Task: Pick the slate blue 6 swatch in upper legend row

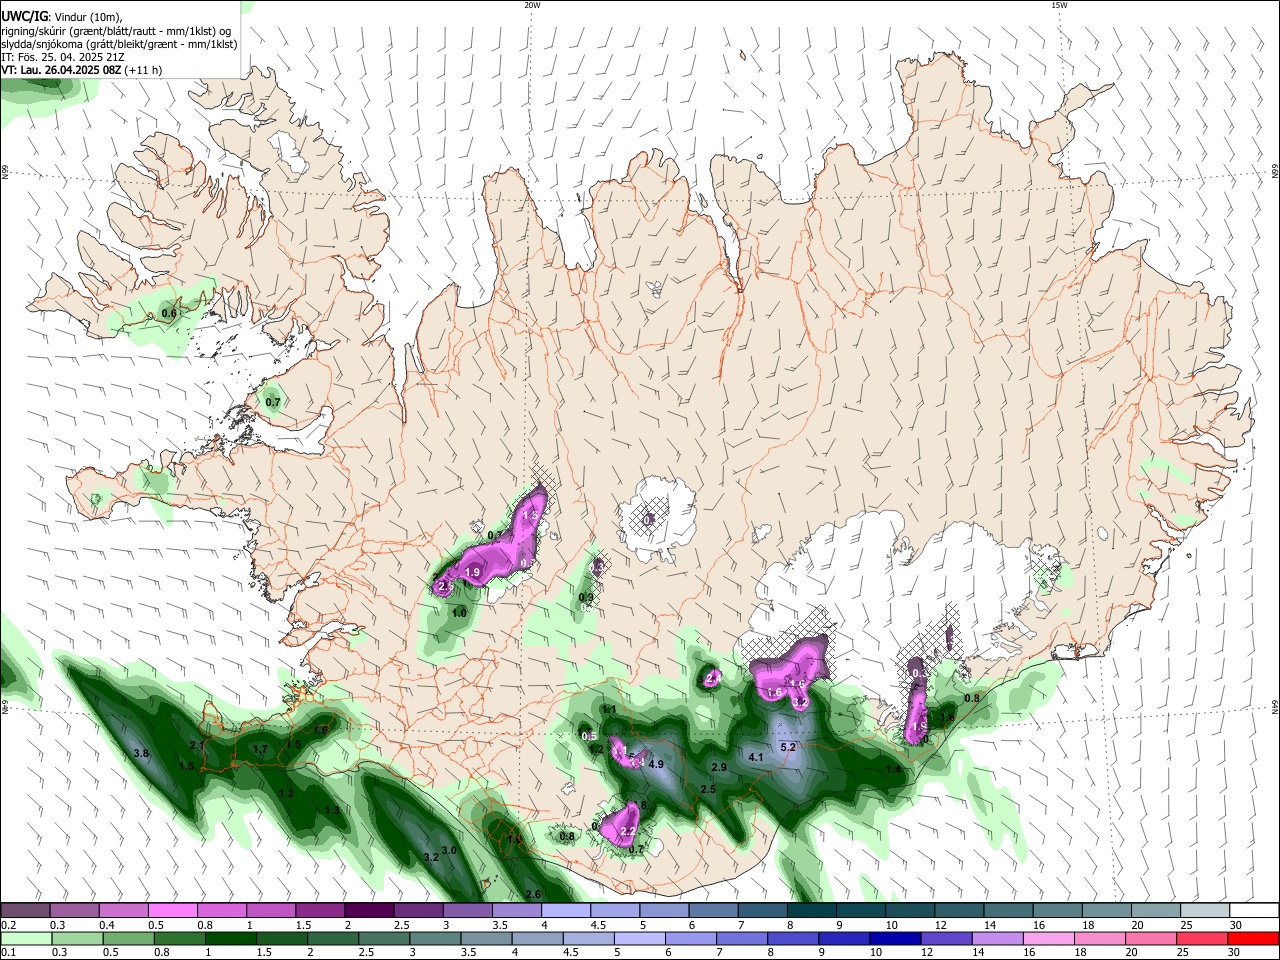Action: (714, 910)
